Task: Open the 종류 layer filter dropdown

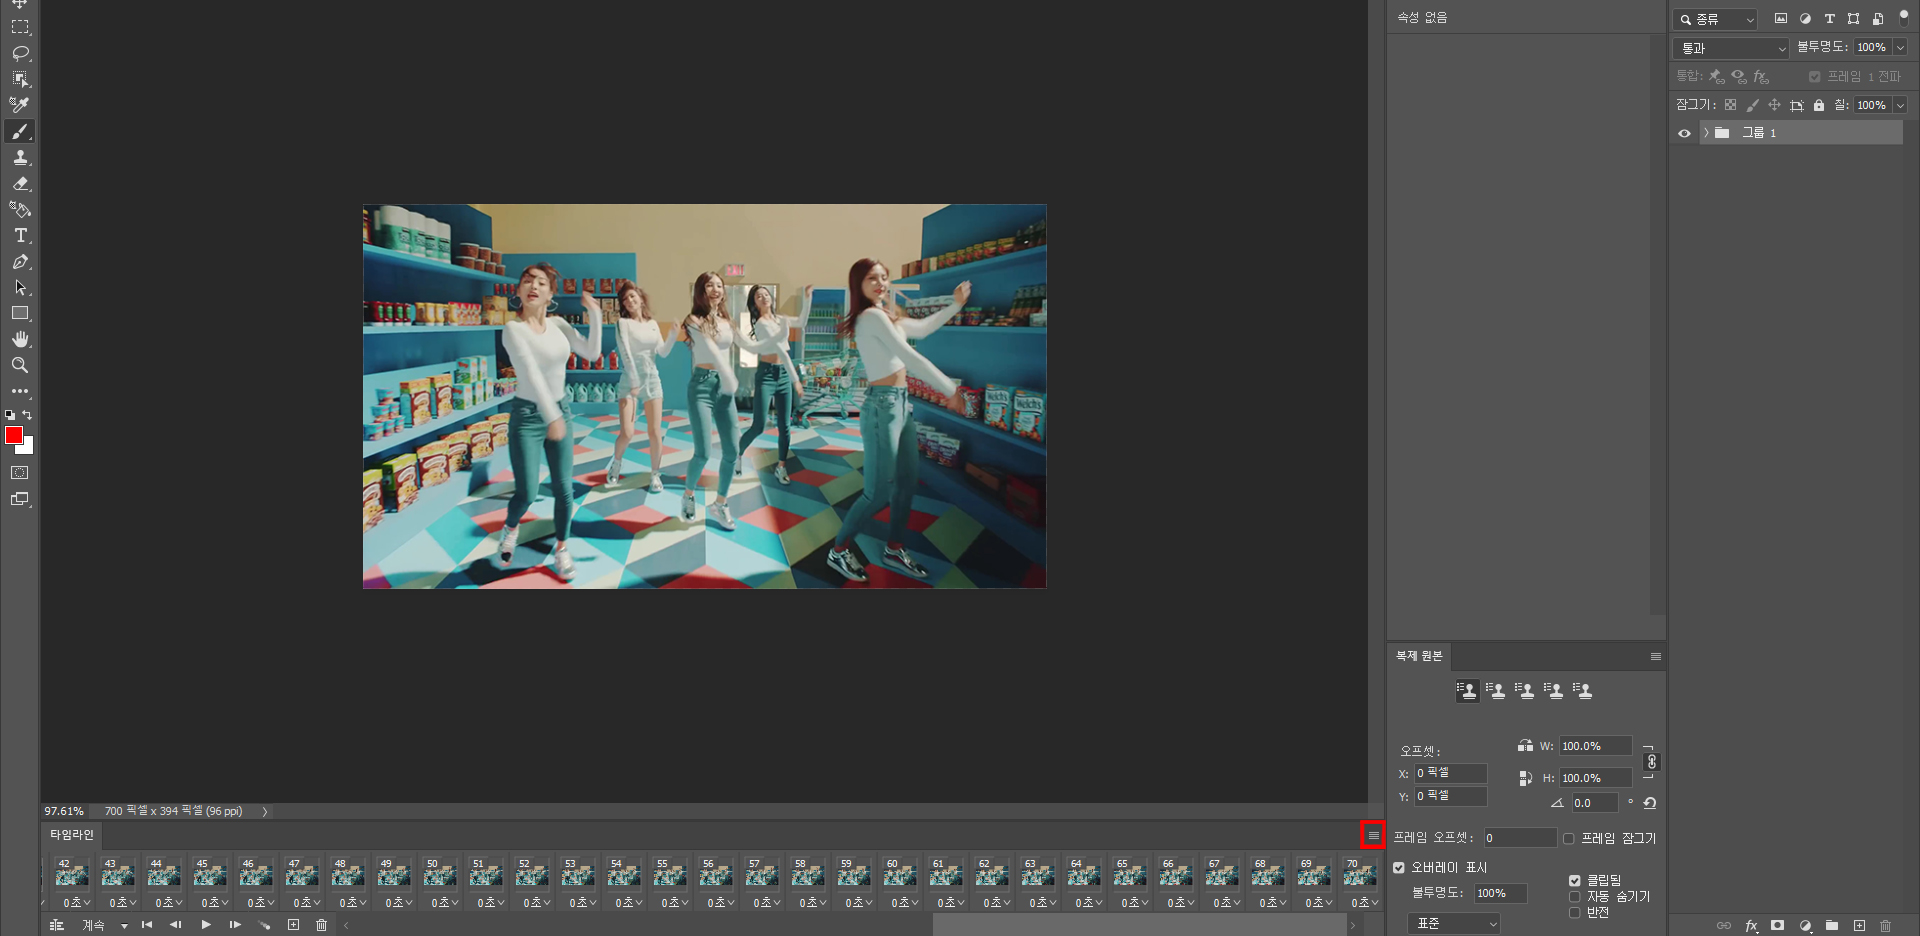Action: point(1715,19)
